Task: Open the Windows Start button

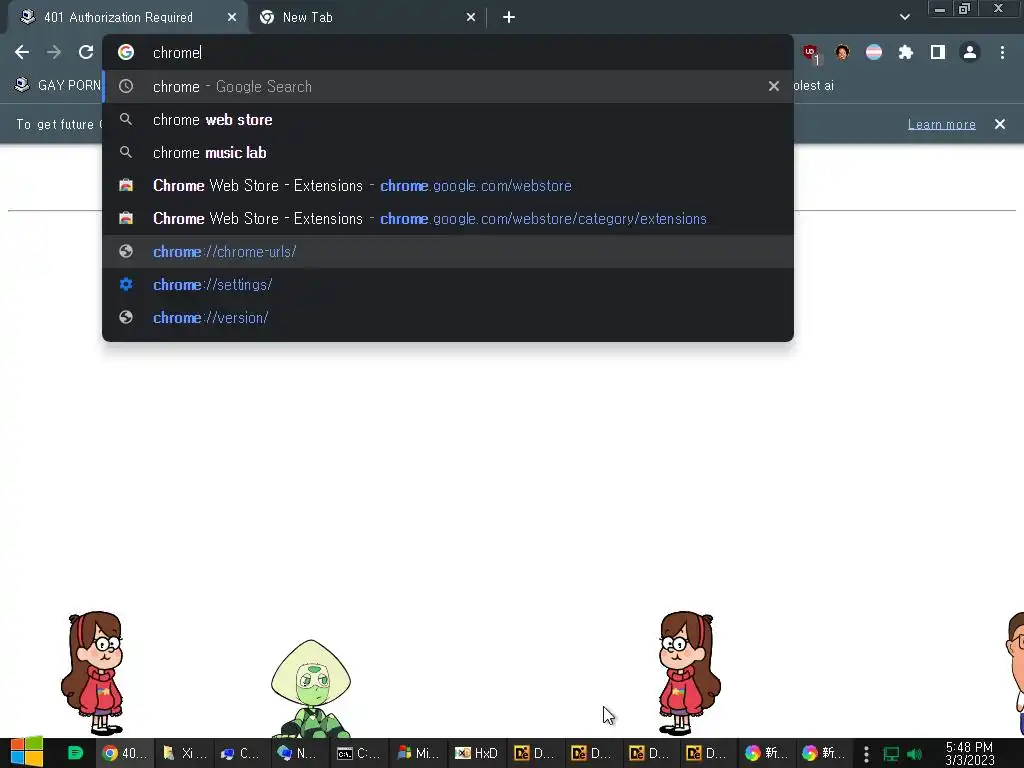Action: coord(26,752)
